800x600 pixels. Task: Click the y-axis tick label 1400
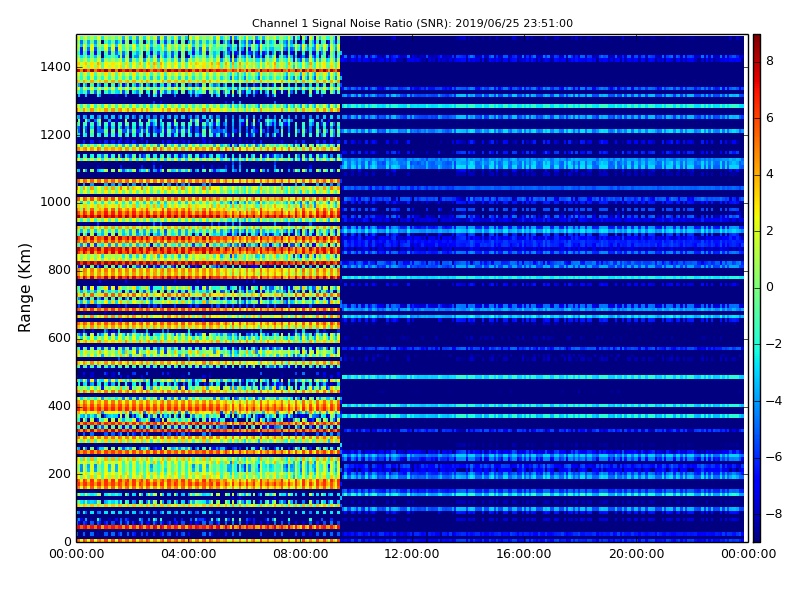point(56,67)
